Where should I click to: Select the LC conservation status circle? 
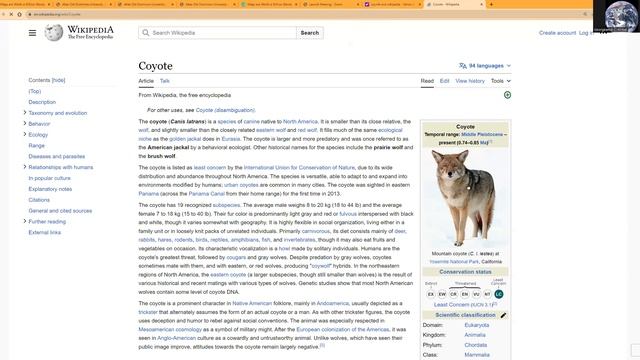click(499, 294)
